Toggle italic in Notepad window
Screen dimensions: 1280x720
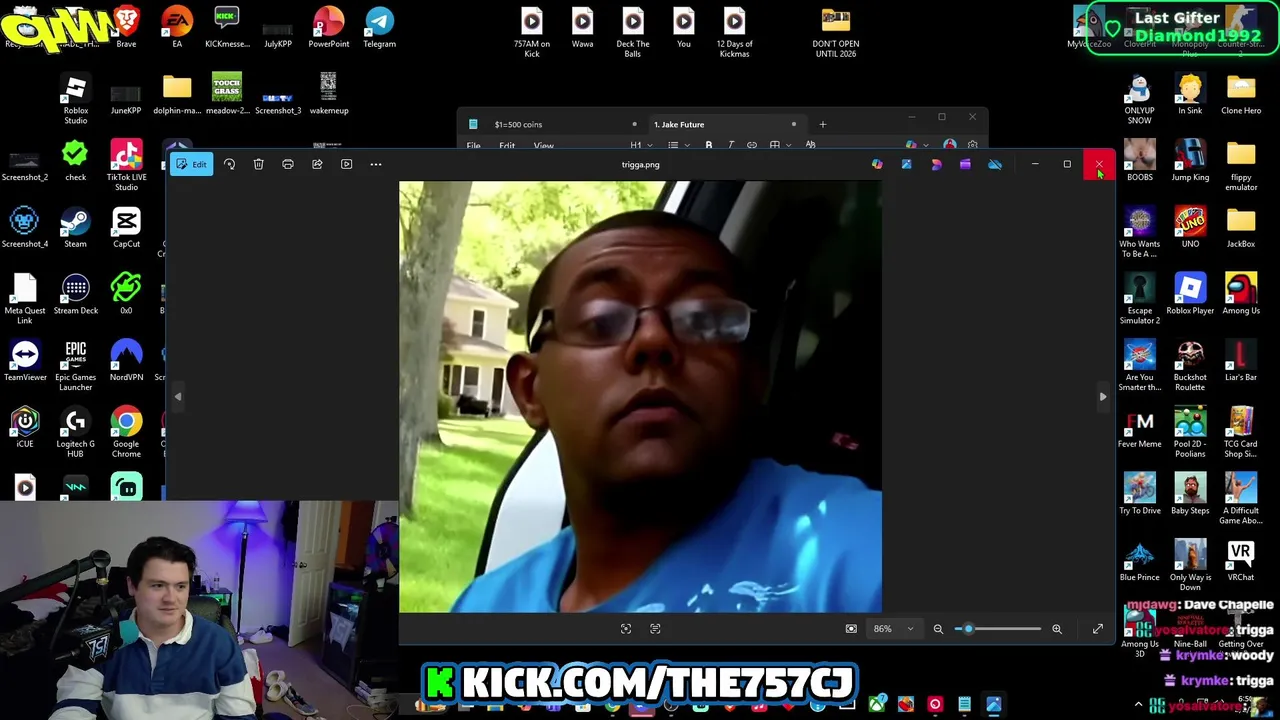(731, 146)
